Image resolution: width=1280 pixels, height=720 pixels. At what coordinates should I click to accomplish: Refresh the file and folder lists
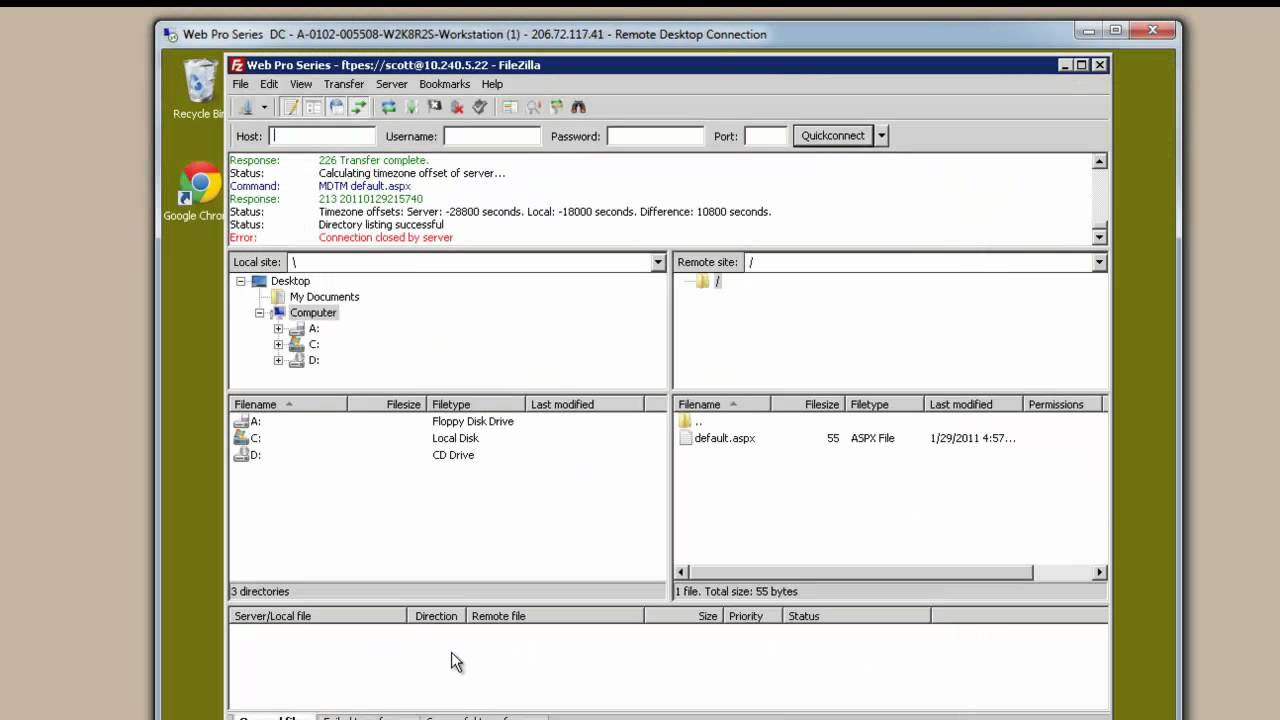[x=389, y=107]
